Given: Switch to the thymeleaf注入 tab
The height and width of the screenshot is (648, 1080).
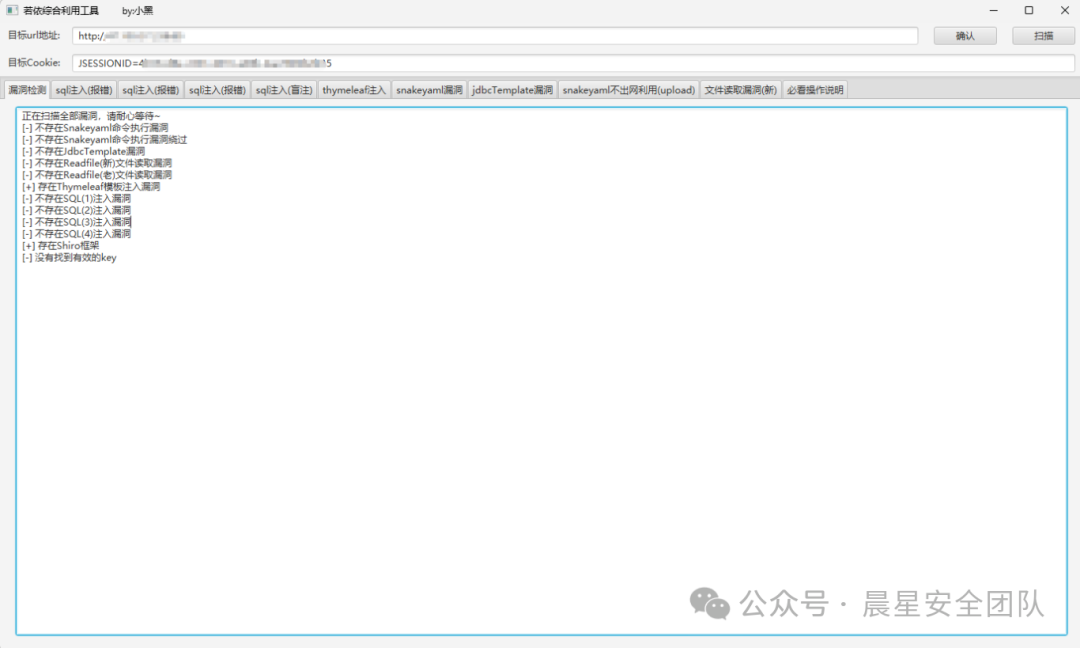Looking at the screenshot, I should tap(354, 90).
